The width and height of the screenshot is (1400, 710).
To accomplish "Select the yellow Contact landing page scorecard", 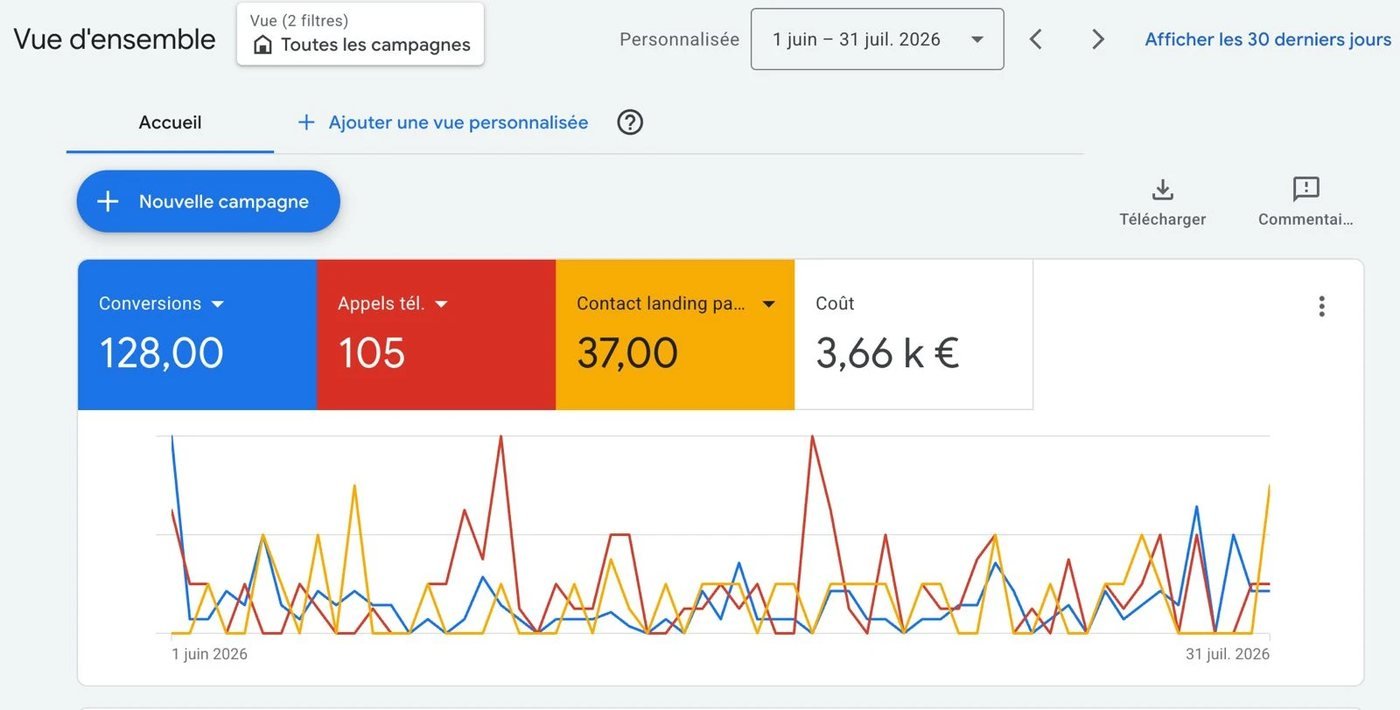I will (675, 335).
